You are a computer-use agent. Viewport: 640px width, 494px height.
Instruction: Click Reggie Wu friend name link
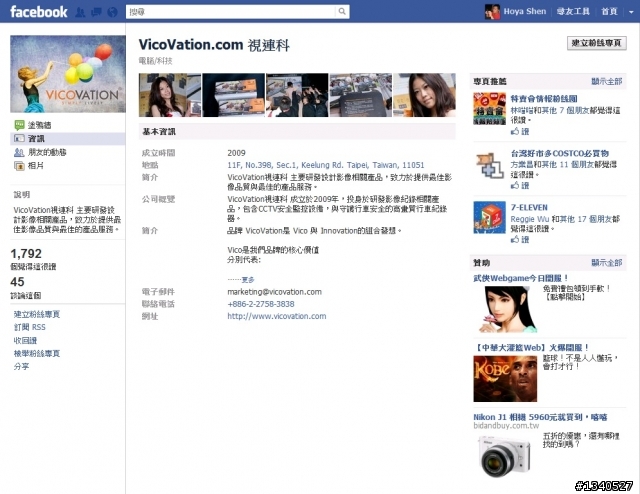click(530, 219)
